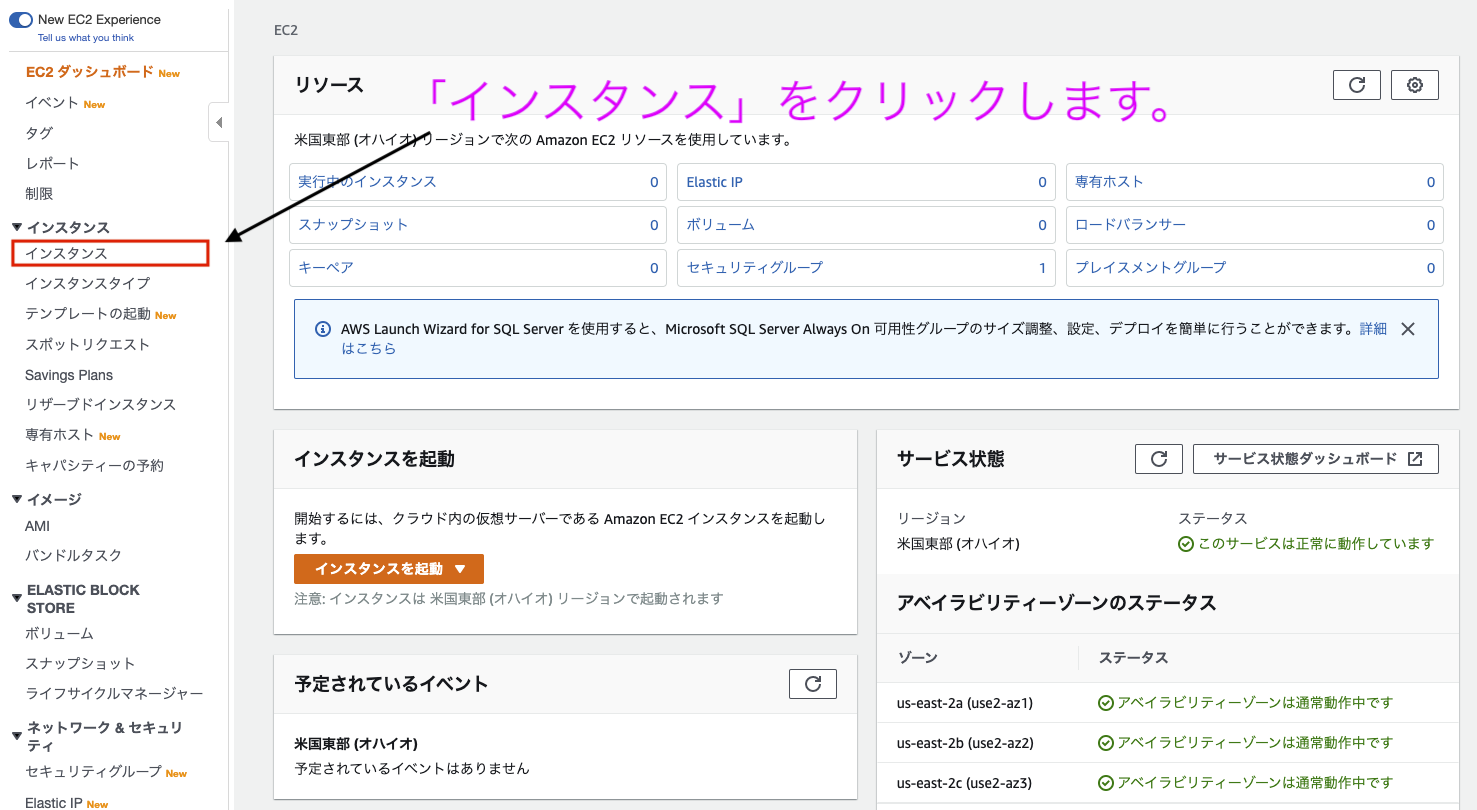Refresh the 予定されているイベント panel
1477x810 pixels.
pos(812,683)
